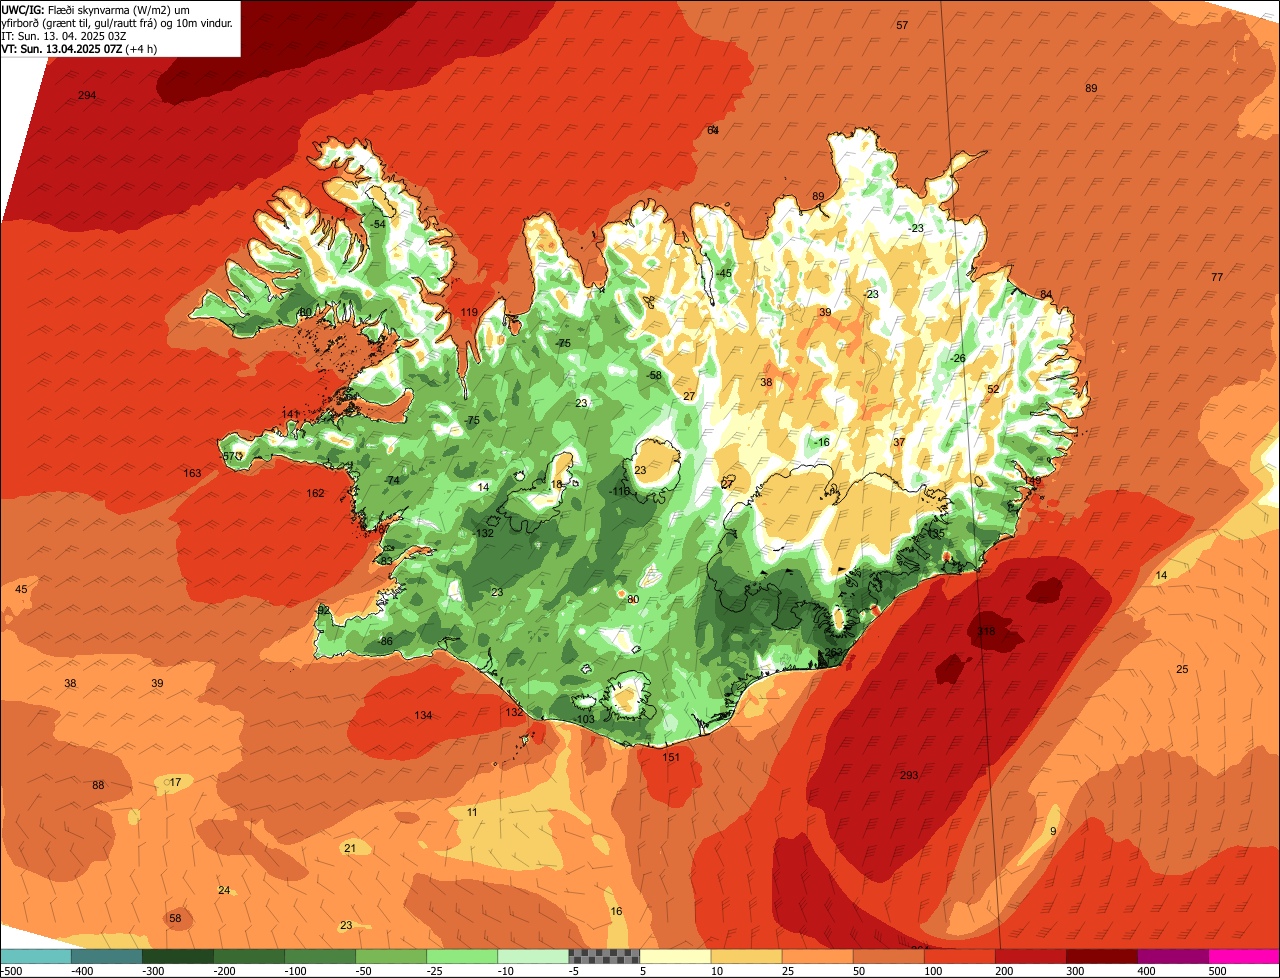Click the map value 294

coord(87,95)
